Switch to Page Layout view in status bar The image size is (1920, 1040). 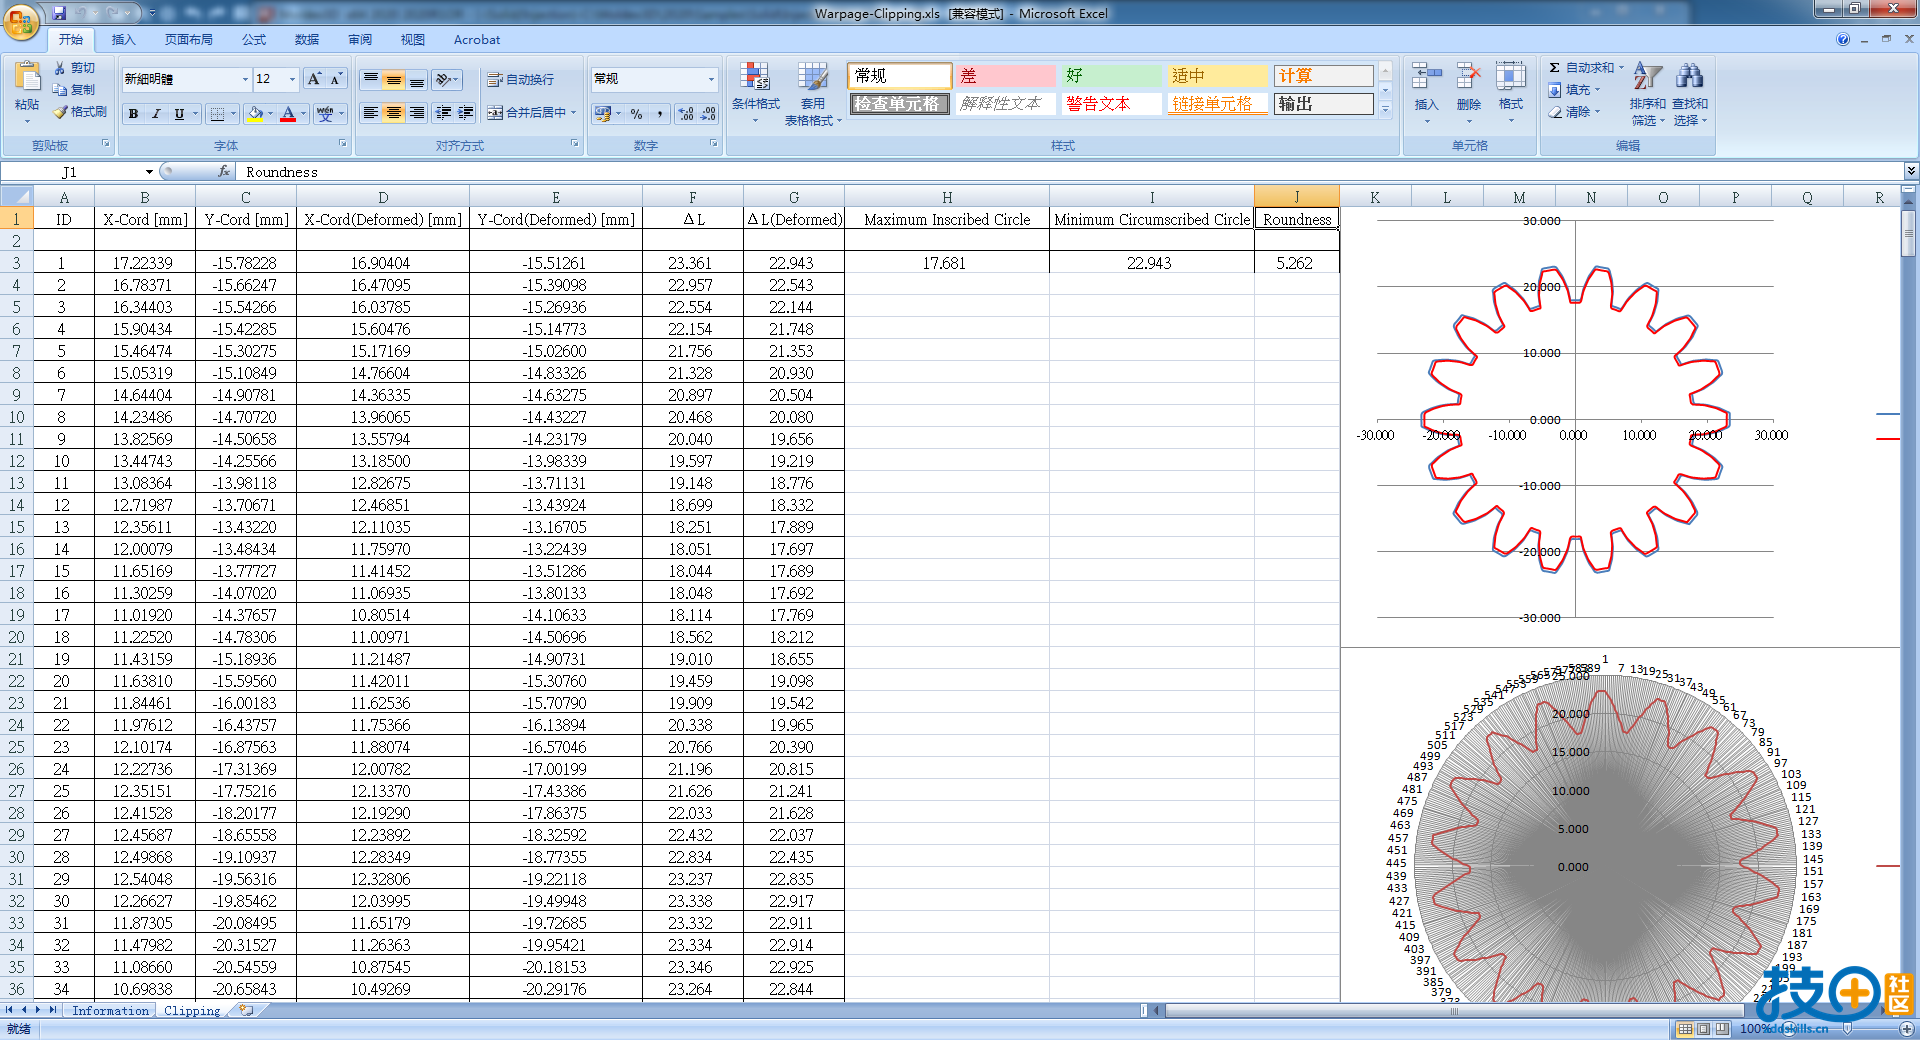[1703, 1028]
